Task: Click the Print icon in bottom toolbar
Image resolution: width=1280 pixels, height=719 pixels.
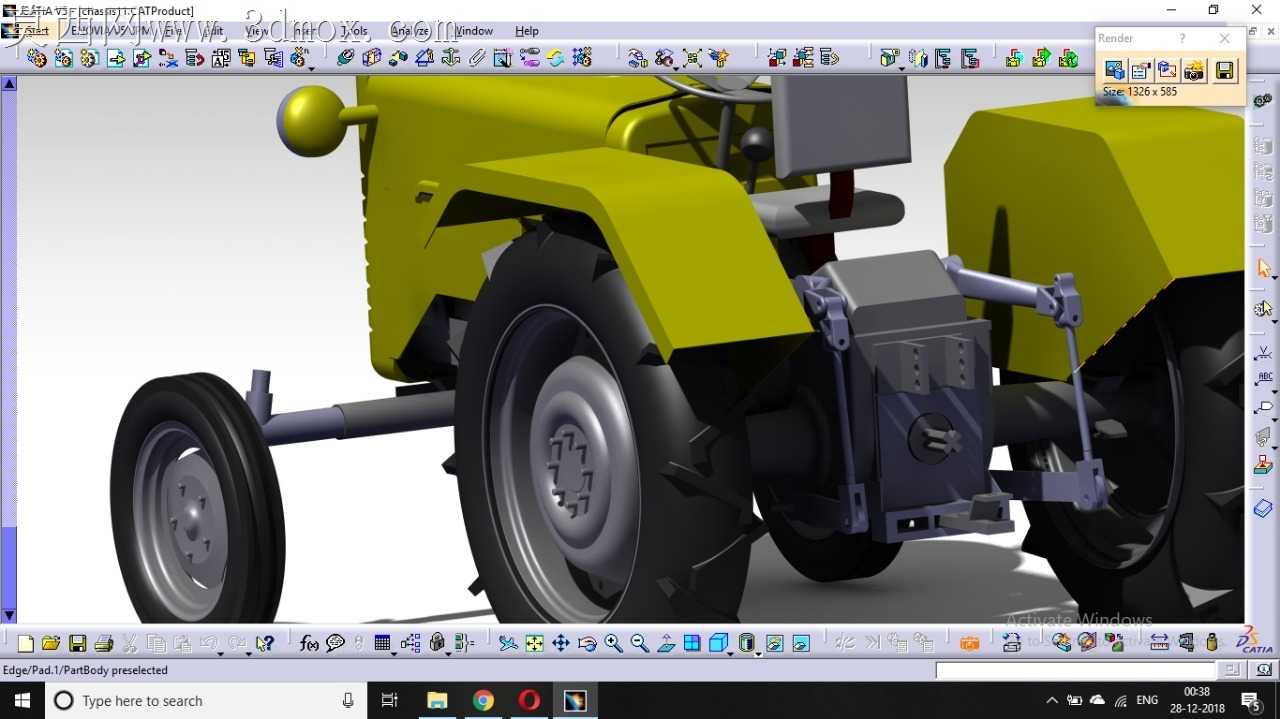Action: [x=103, y=643]
